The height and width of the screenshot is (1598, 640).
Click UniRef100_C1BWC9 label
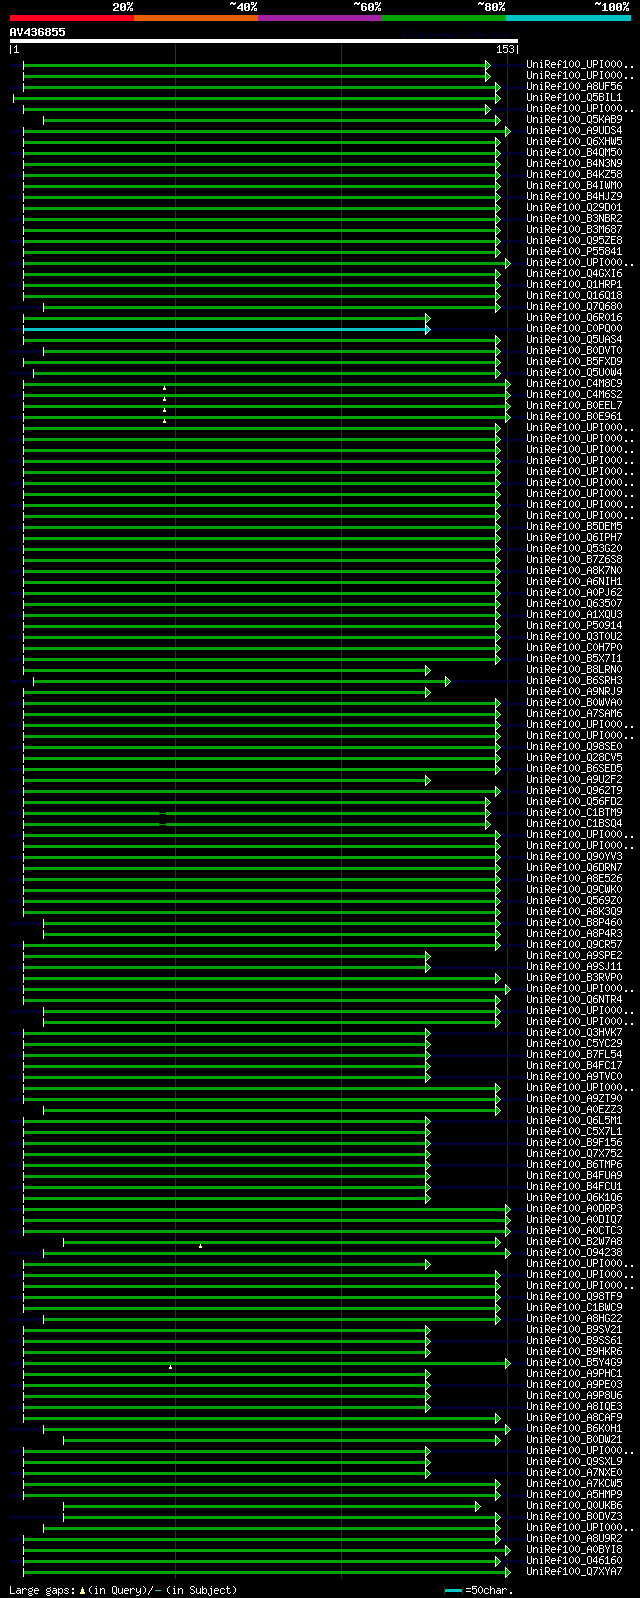(x=574, y=1308)
